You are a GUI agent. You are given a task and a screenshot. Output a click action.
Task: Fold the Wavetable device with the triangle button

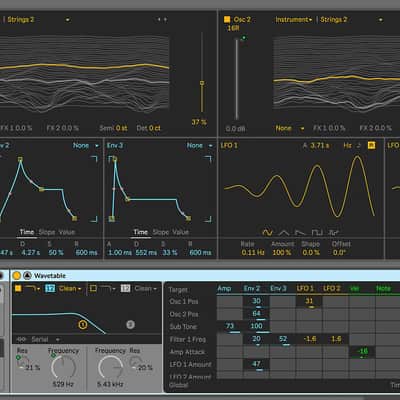(x=27, y=276)
